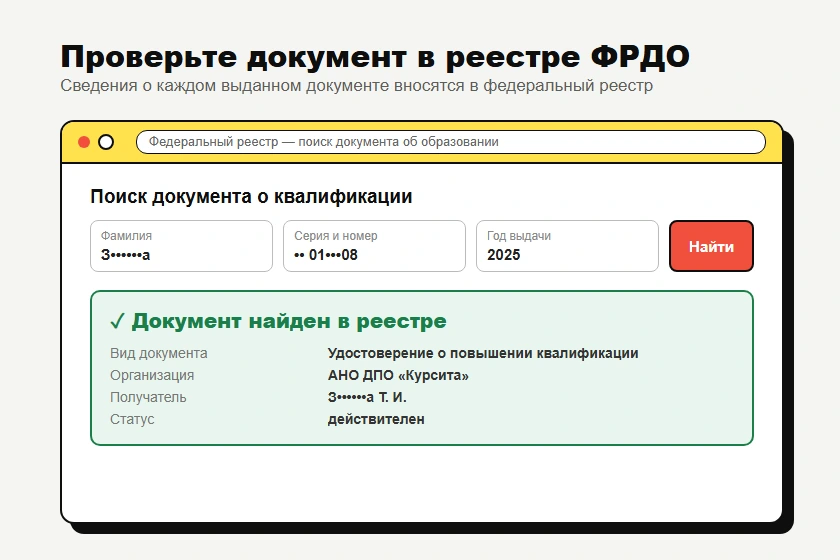This screenshot has width=840, height=560.
Task: Click the Федеральный реестр address bar
Action: [451, 142]
